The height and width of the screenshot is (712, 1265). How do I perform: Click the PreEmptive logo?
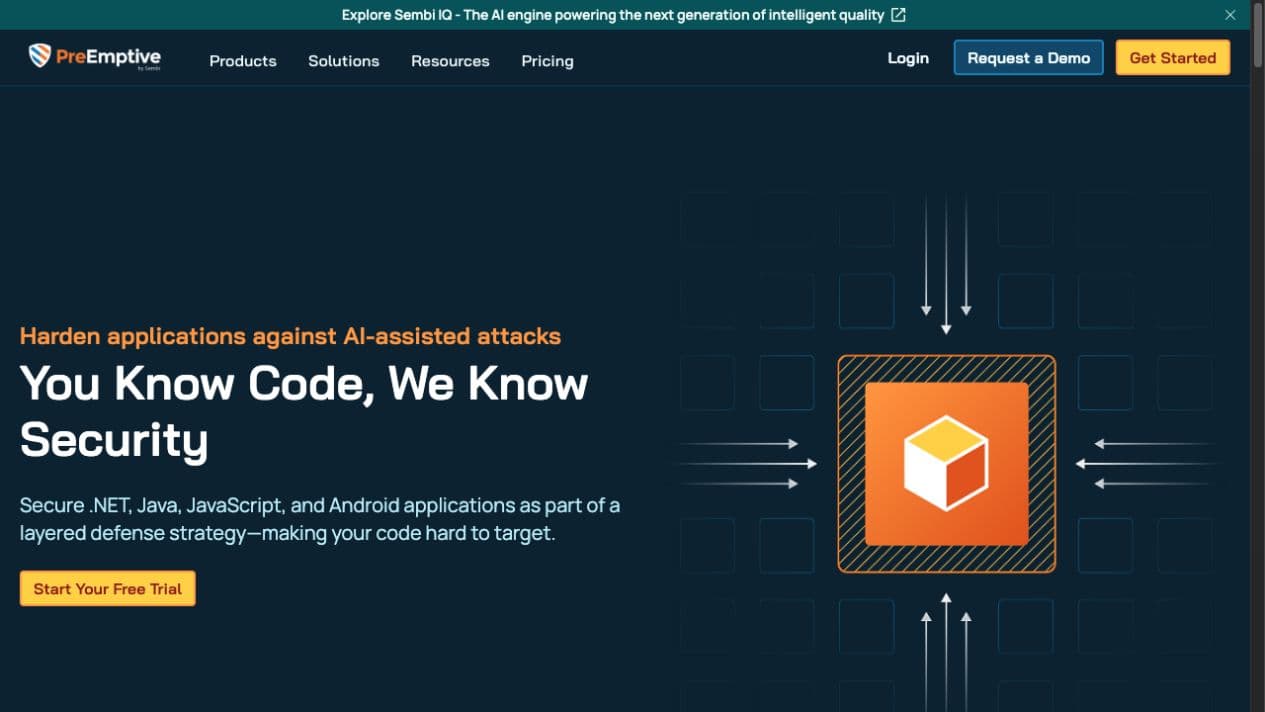95,58
